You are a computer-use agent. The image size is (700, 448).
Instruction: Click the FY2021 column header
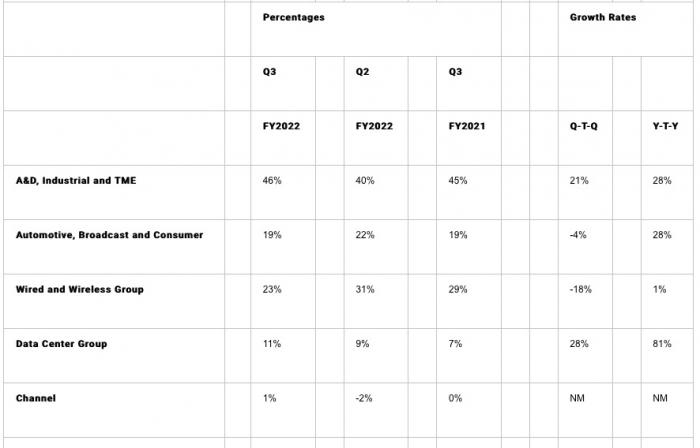[x=467, y=126]
